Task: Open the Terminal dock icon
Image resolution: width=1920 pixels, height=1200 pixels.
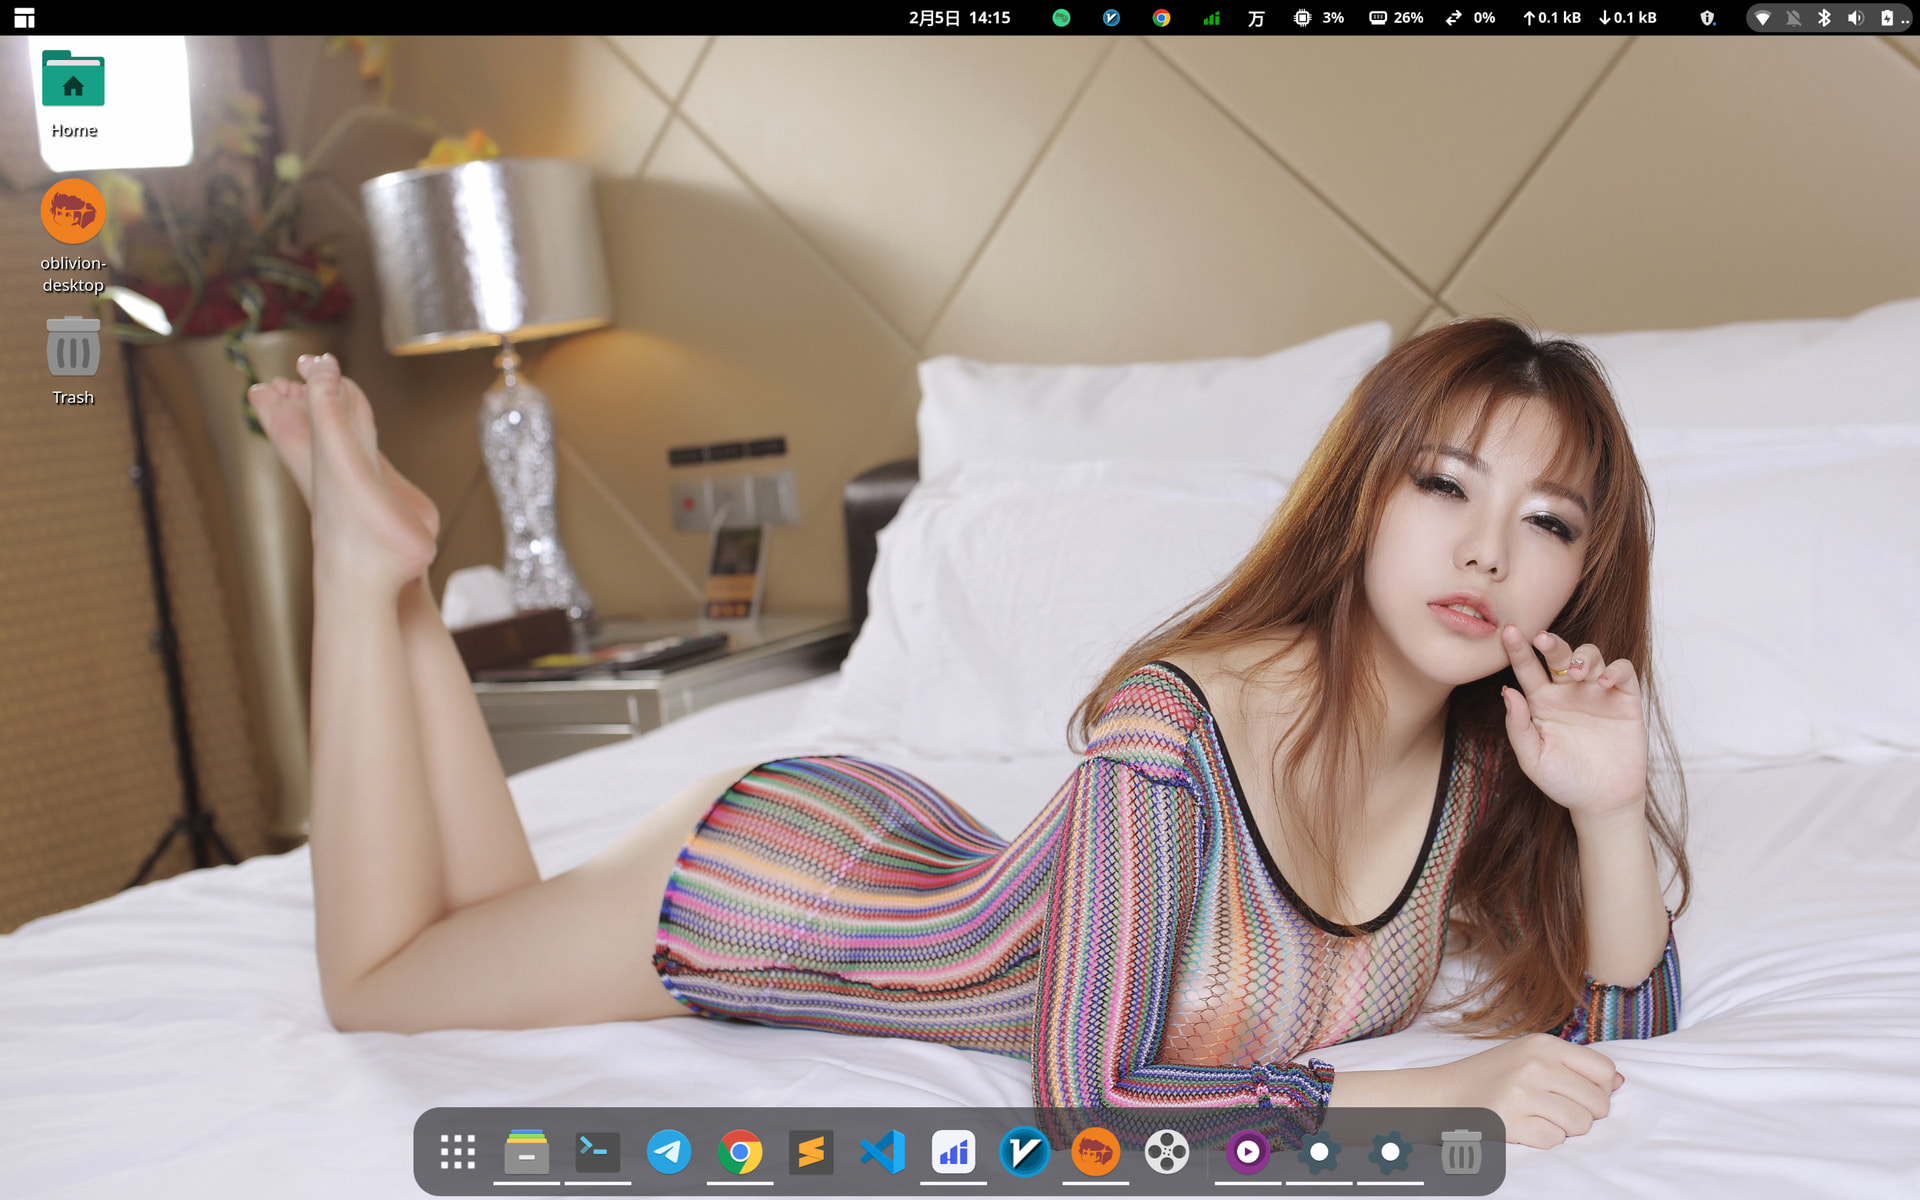Action: (x=597, y=1152)
